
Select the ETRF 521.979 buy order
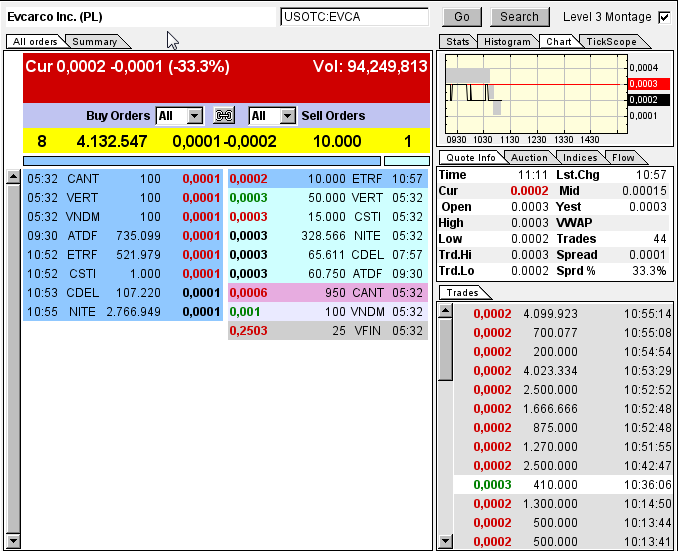pyautogui.click(x=123, y=255)
